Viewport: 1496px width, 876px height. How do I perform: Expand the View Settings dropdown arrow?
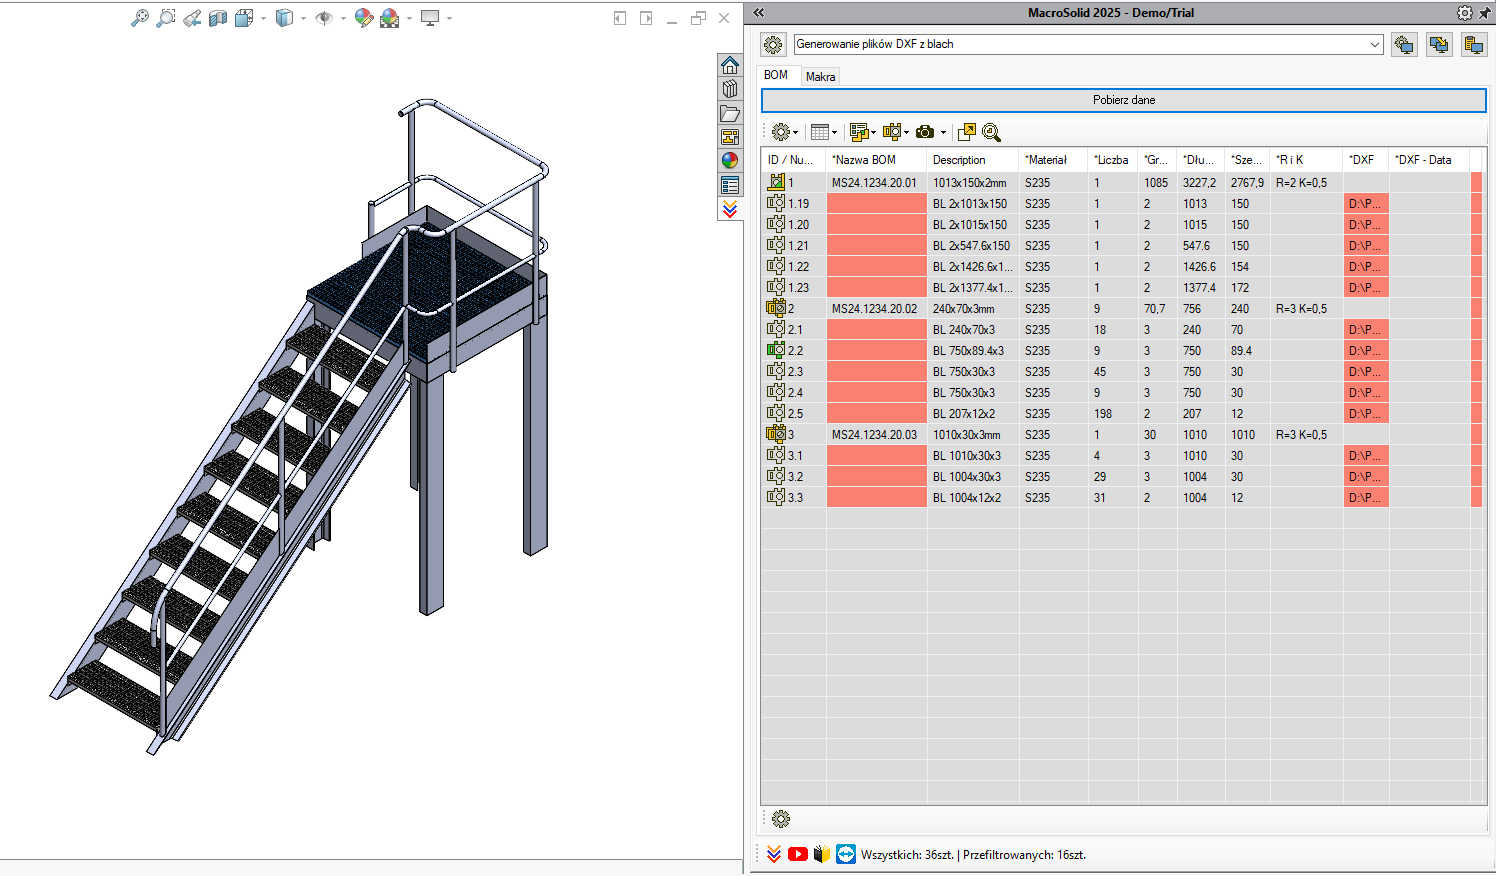pyautogui.click(x=449, y=18)
